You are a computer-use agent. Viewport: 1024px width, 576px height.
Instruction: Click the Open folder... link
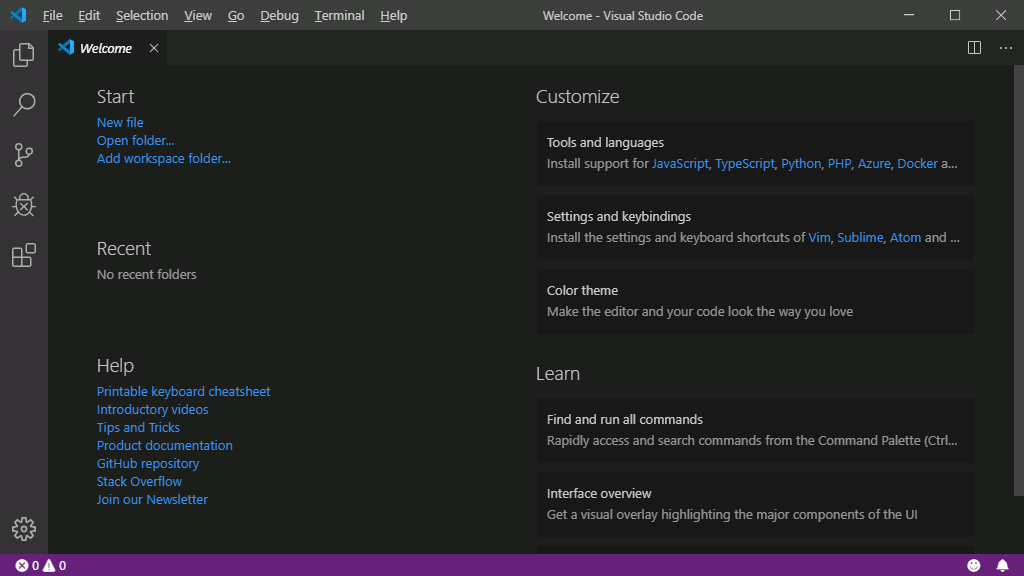(x=135, y=140)
